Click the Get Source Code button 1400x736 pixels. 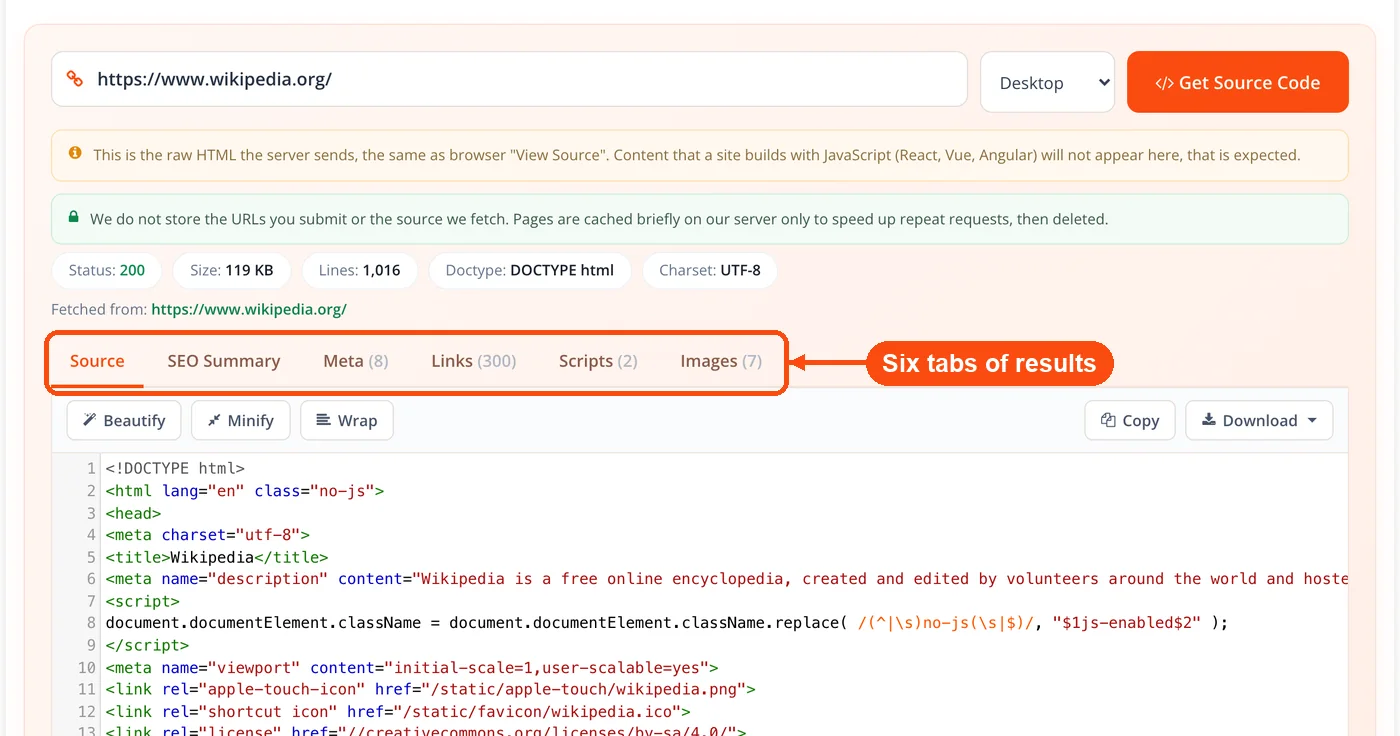click(x=1237, y=82)
